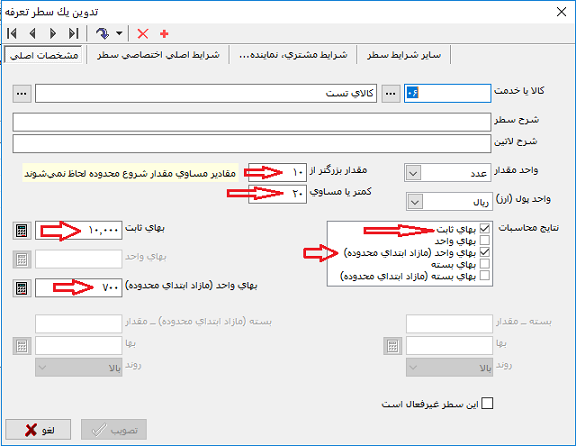Click browse ellipsis next to كالا يا خدمت code

pyautogui.click(x=390, y=94)
